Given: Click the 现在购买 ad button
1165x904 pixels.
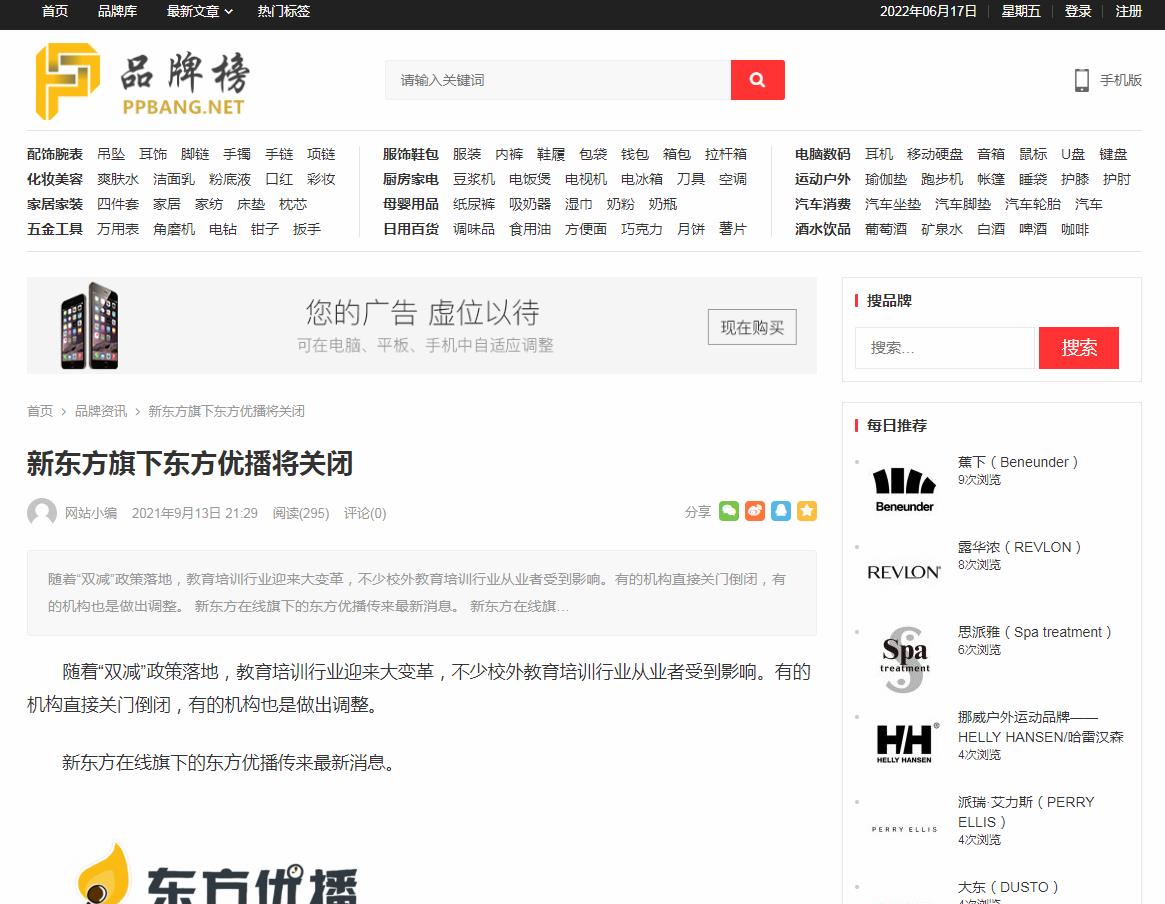Looking at the screenshot, I should tap(752, 327).
